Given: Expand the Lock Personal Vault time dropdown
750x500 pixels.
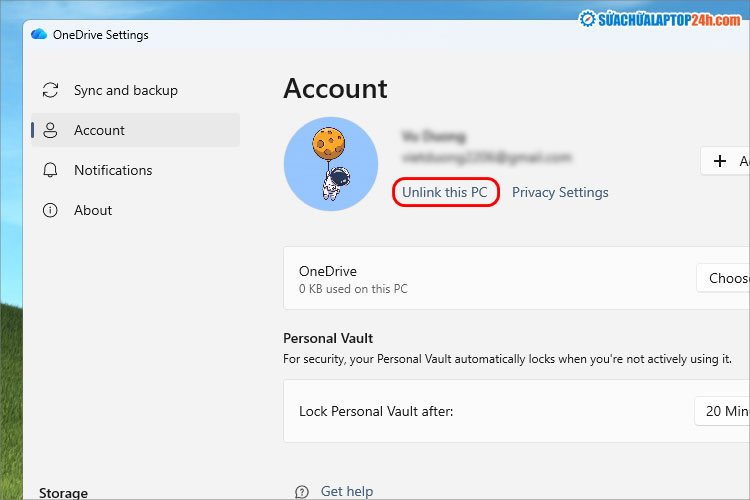Looking at the screenshot, I should [x=722, y=411].
